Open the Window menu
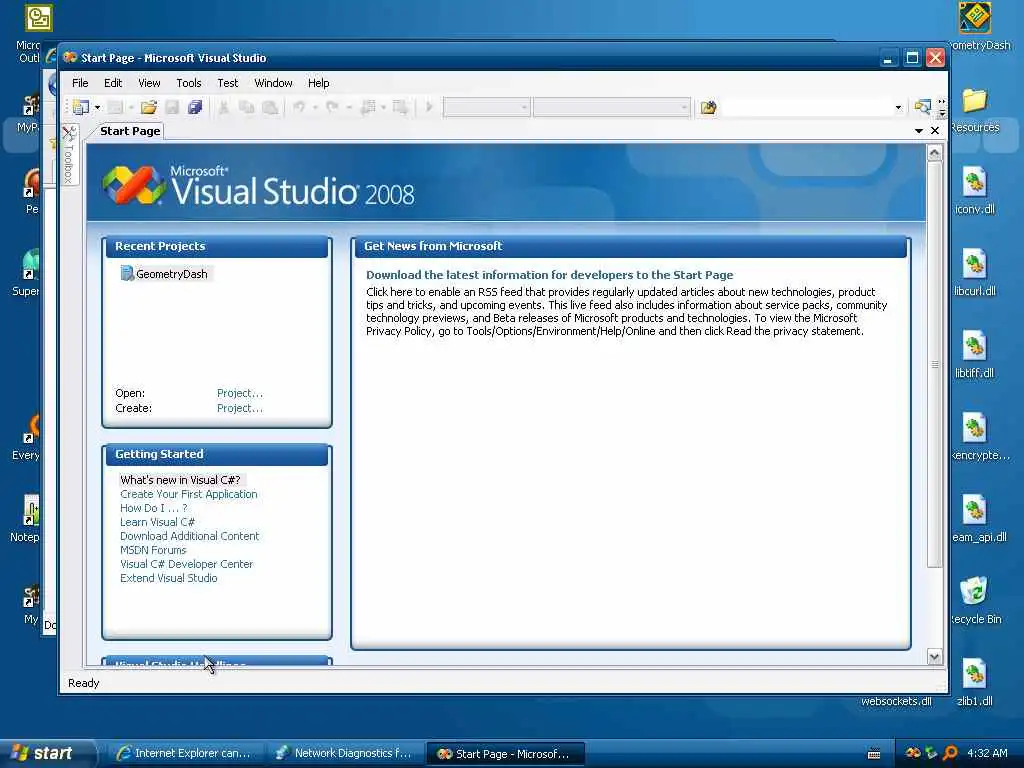 coord(273,83)
